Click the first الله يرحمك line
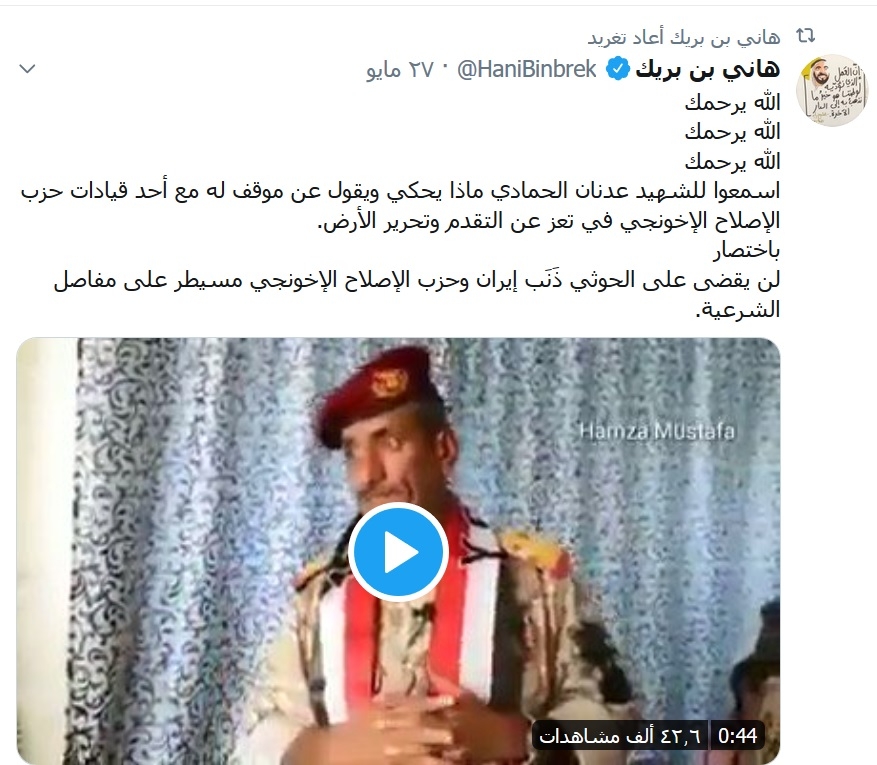The image size is (877, 765). tap(732, 102)
